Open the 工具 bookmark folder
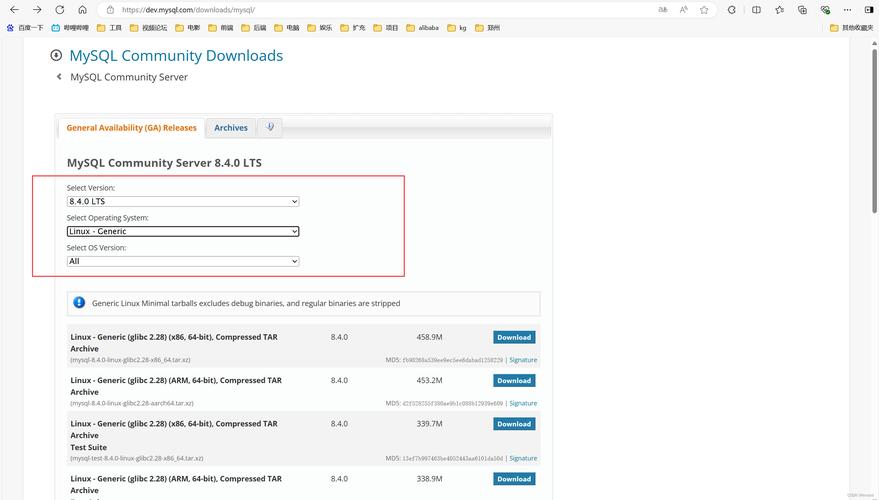Image resolution: width=879 pixels, height=500 pixels. coord(109,27)
